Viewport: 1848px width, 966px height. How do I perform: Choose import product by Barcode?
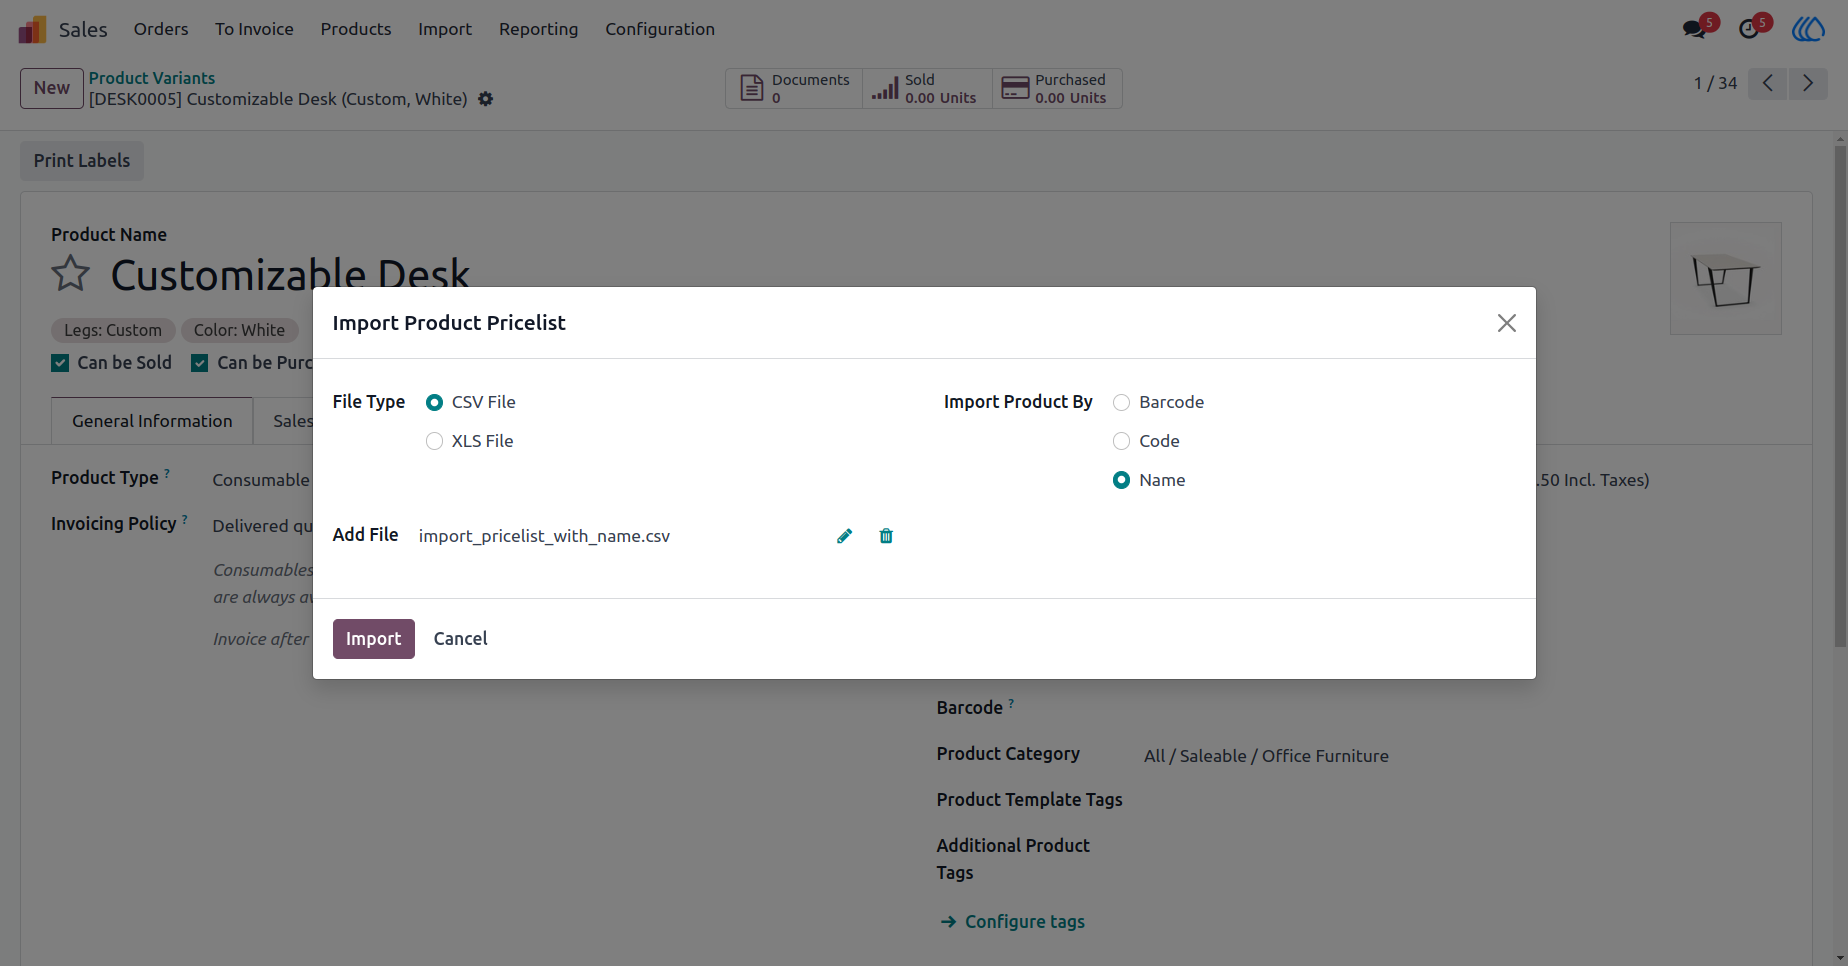point(1121,402)
